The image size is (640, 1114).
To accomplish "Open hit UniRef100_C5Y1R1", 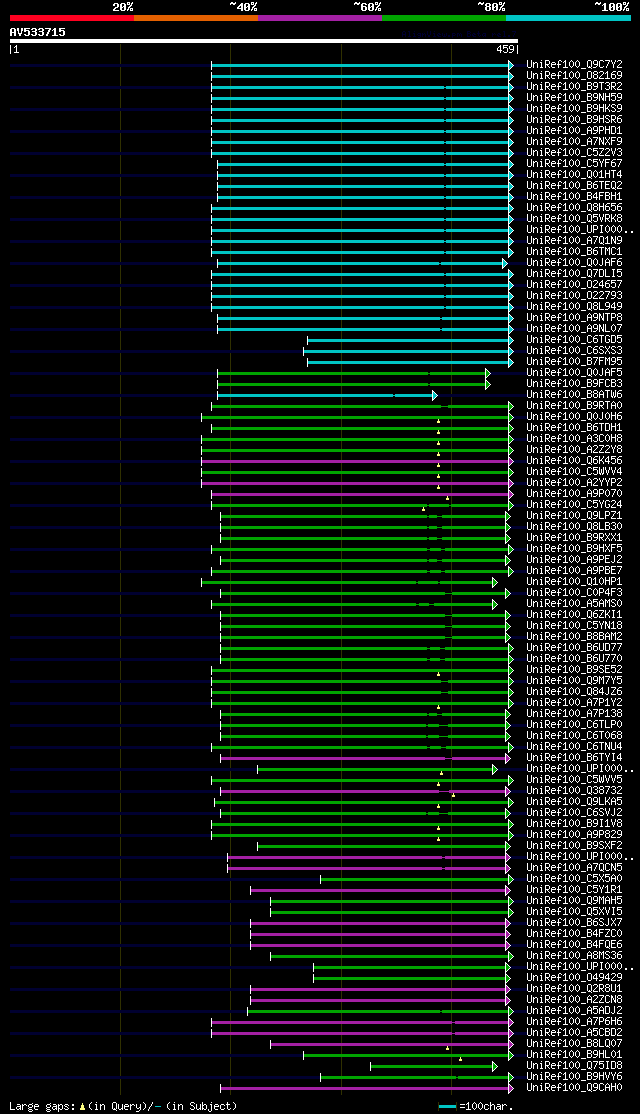I will coord(575,890).
